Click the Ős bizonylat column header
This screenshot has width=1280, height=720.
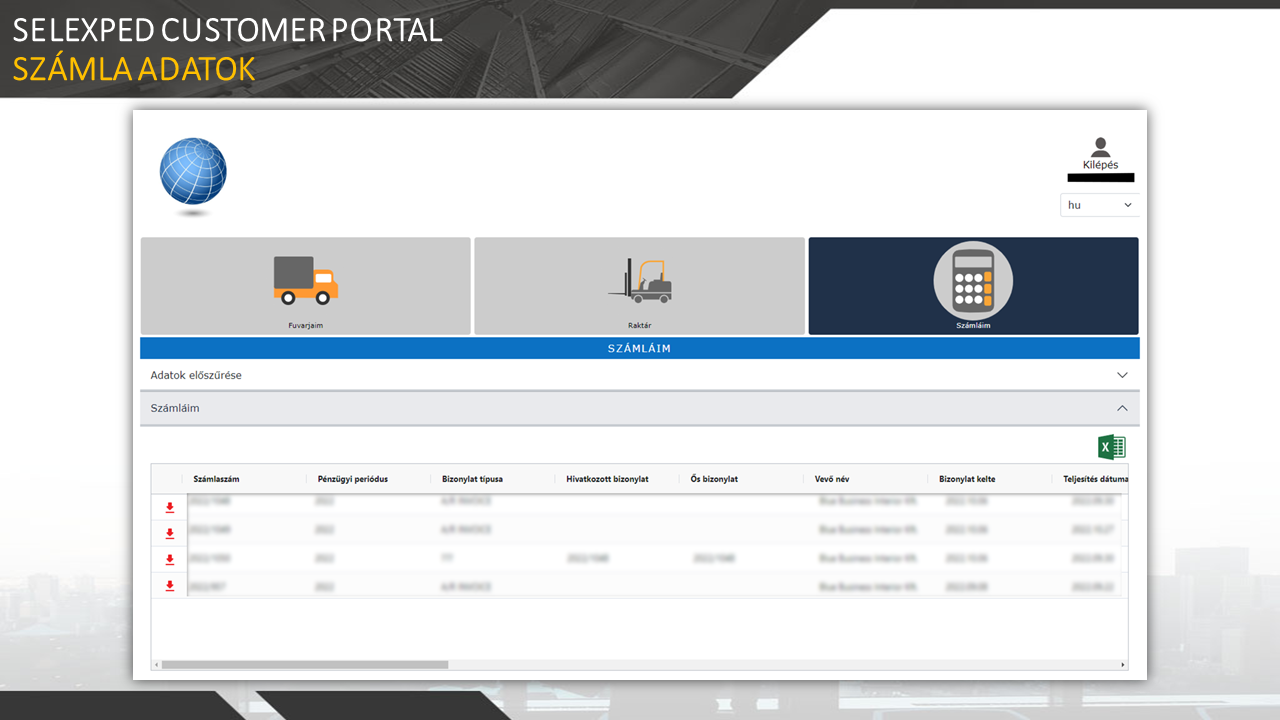(714, 479)
